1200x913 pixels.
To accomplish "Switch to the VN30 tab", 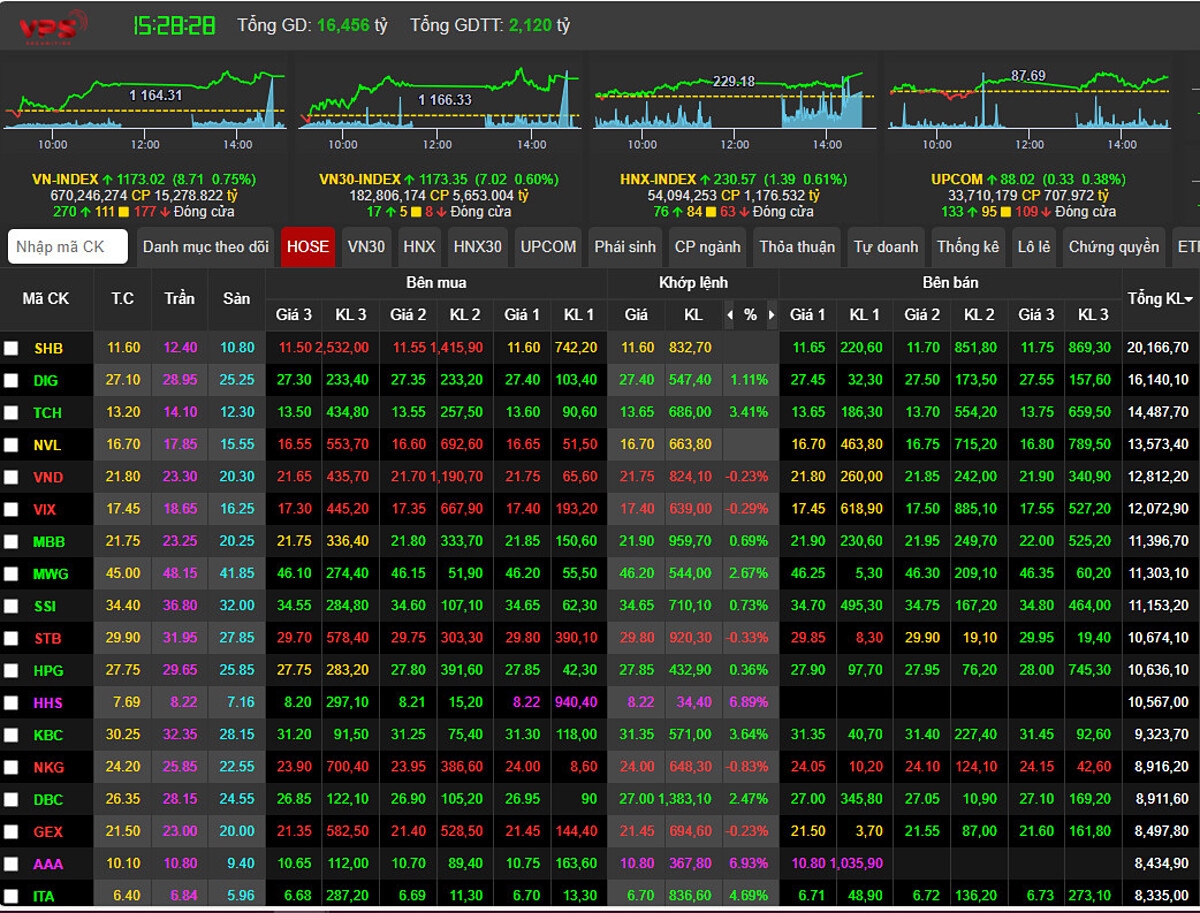I will coord(366,247).
